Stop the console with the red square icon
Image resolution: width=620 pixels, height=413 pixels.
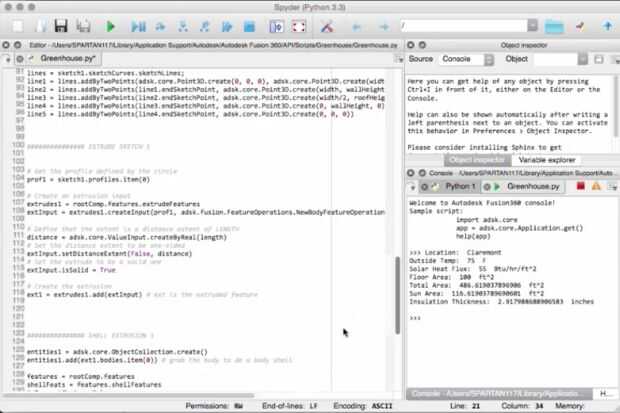(580, 186)
